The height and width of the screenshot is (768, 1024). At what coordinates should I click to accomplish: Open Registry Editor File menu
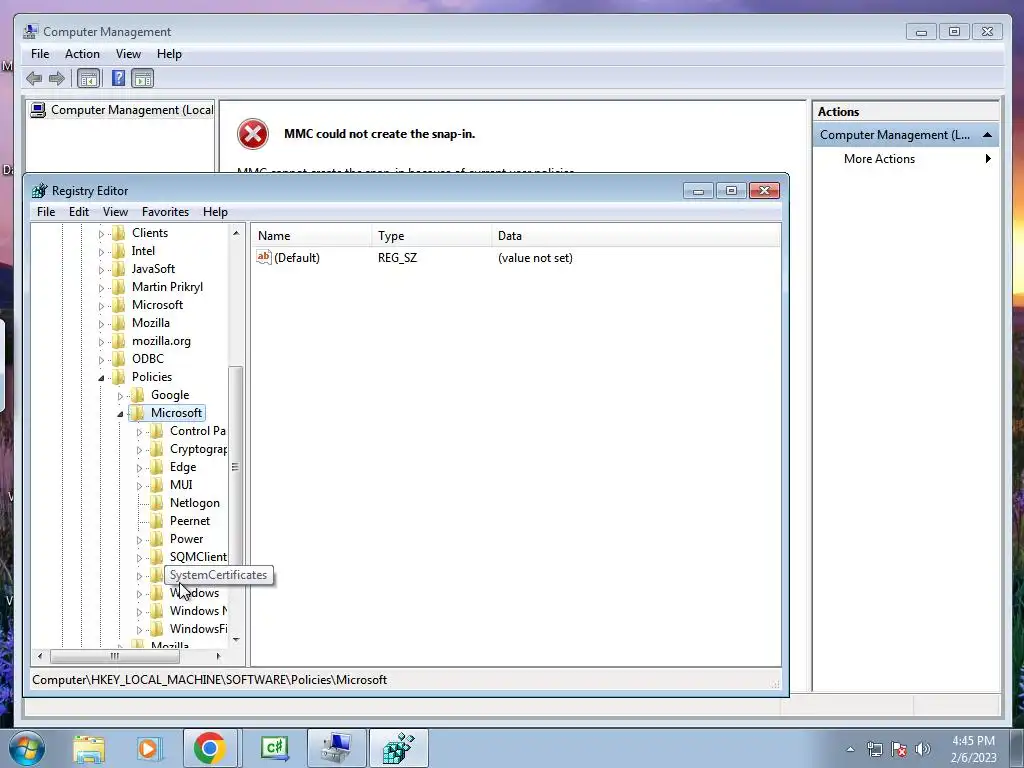(46, 212)
